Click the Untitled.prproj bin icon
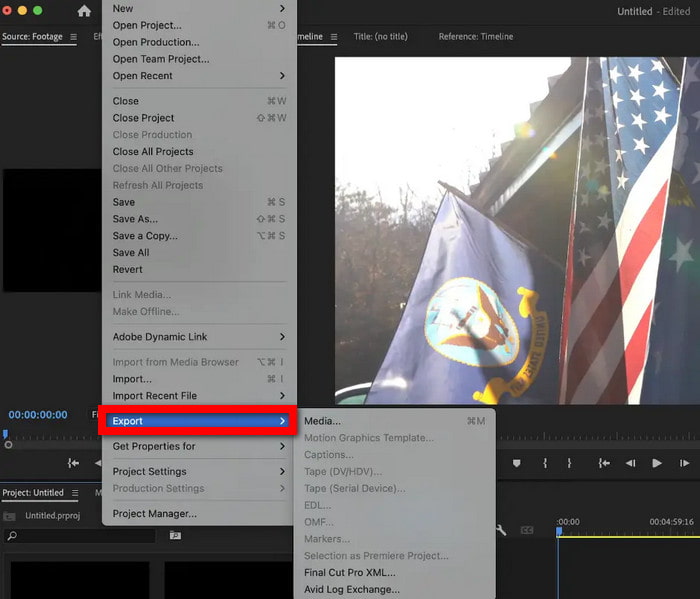This screenshot has height=599, width=700. pyautogui.click(x=9, y=516)
